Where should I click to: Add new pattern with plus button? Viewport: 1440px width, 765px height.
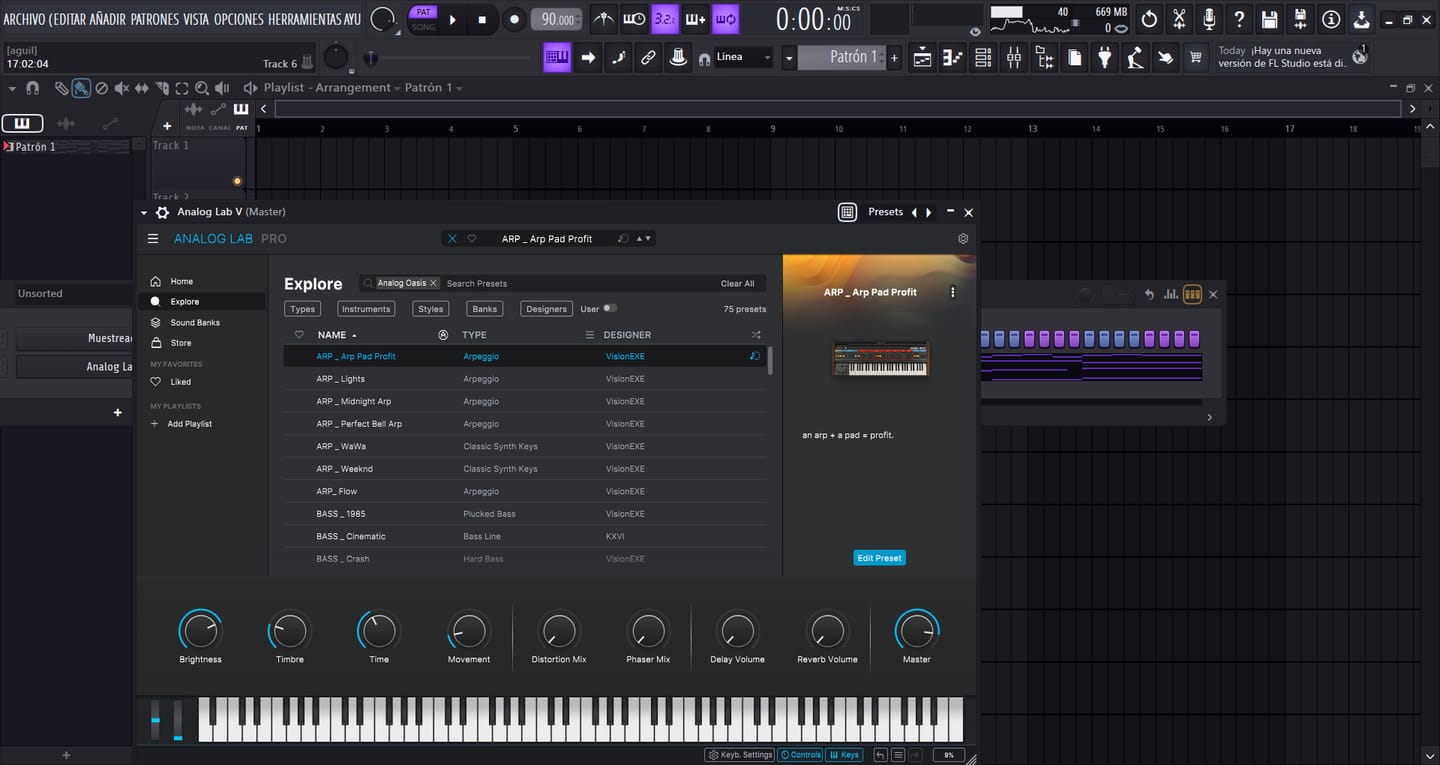[894, 58]
